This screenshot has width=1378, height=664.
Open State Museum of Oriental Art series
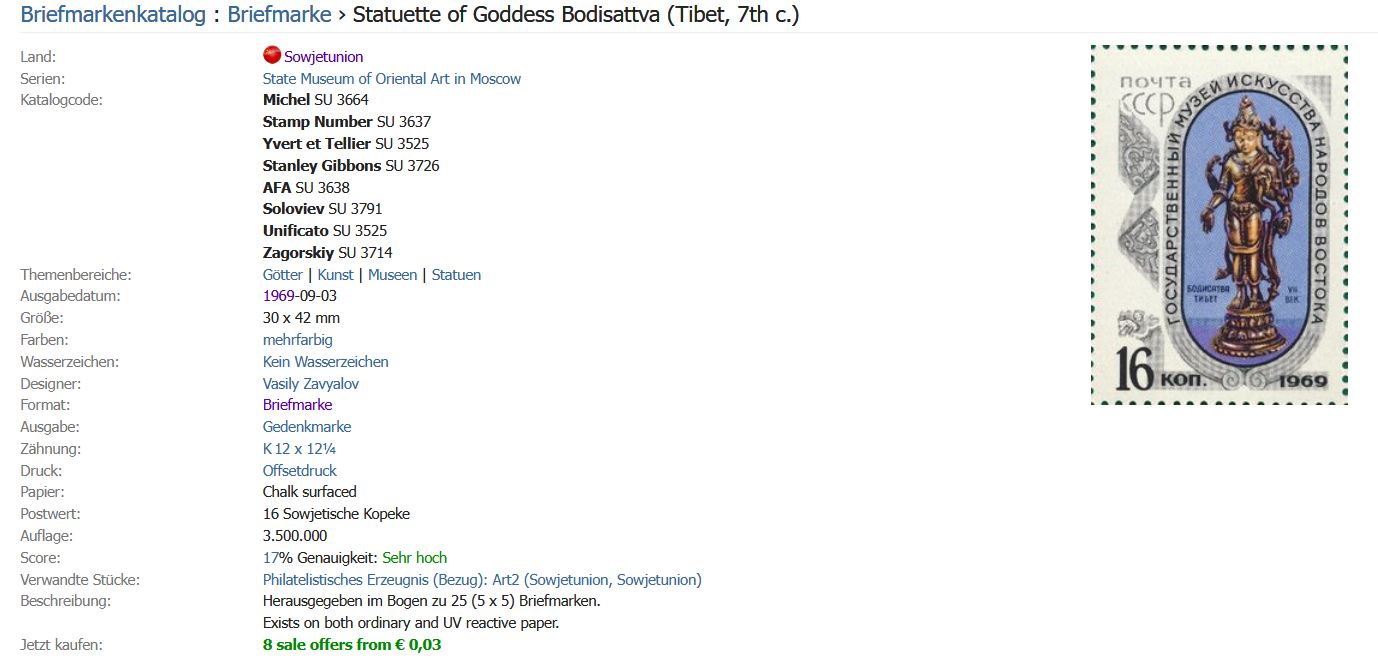tap(391, 79)
